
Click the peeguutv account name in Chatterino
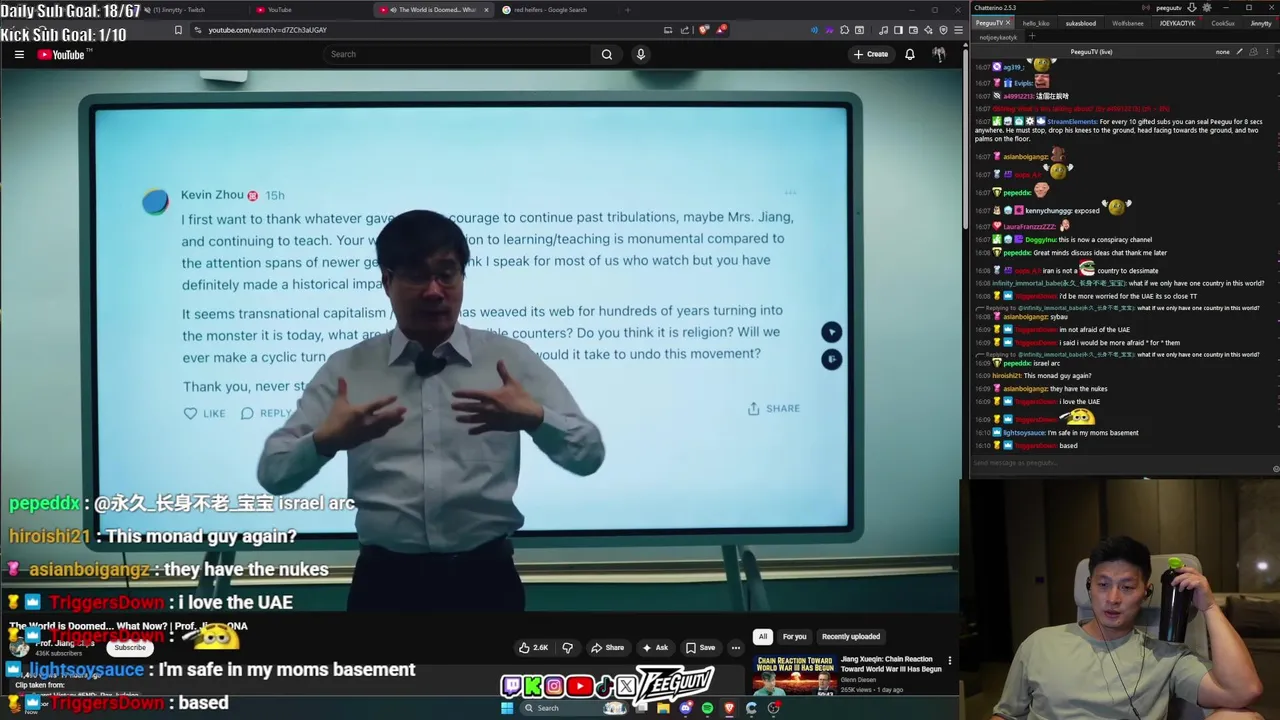tap(1169, 8)
